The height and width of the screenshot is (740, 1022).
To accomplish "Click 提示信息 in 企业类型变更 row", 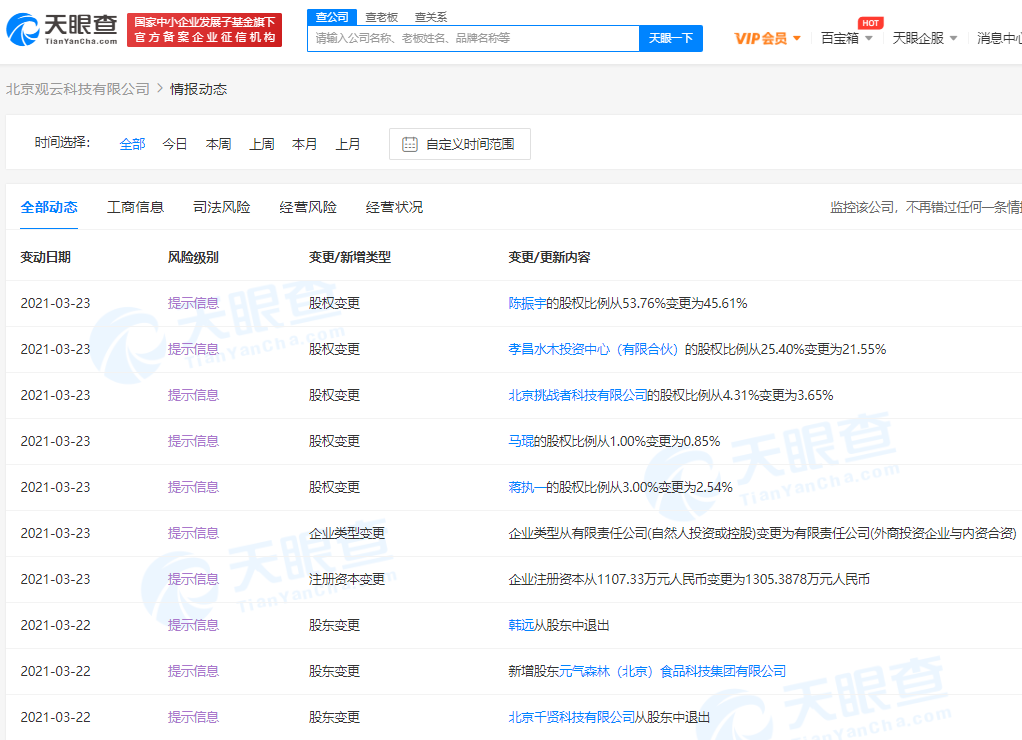I will (193, 533).
